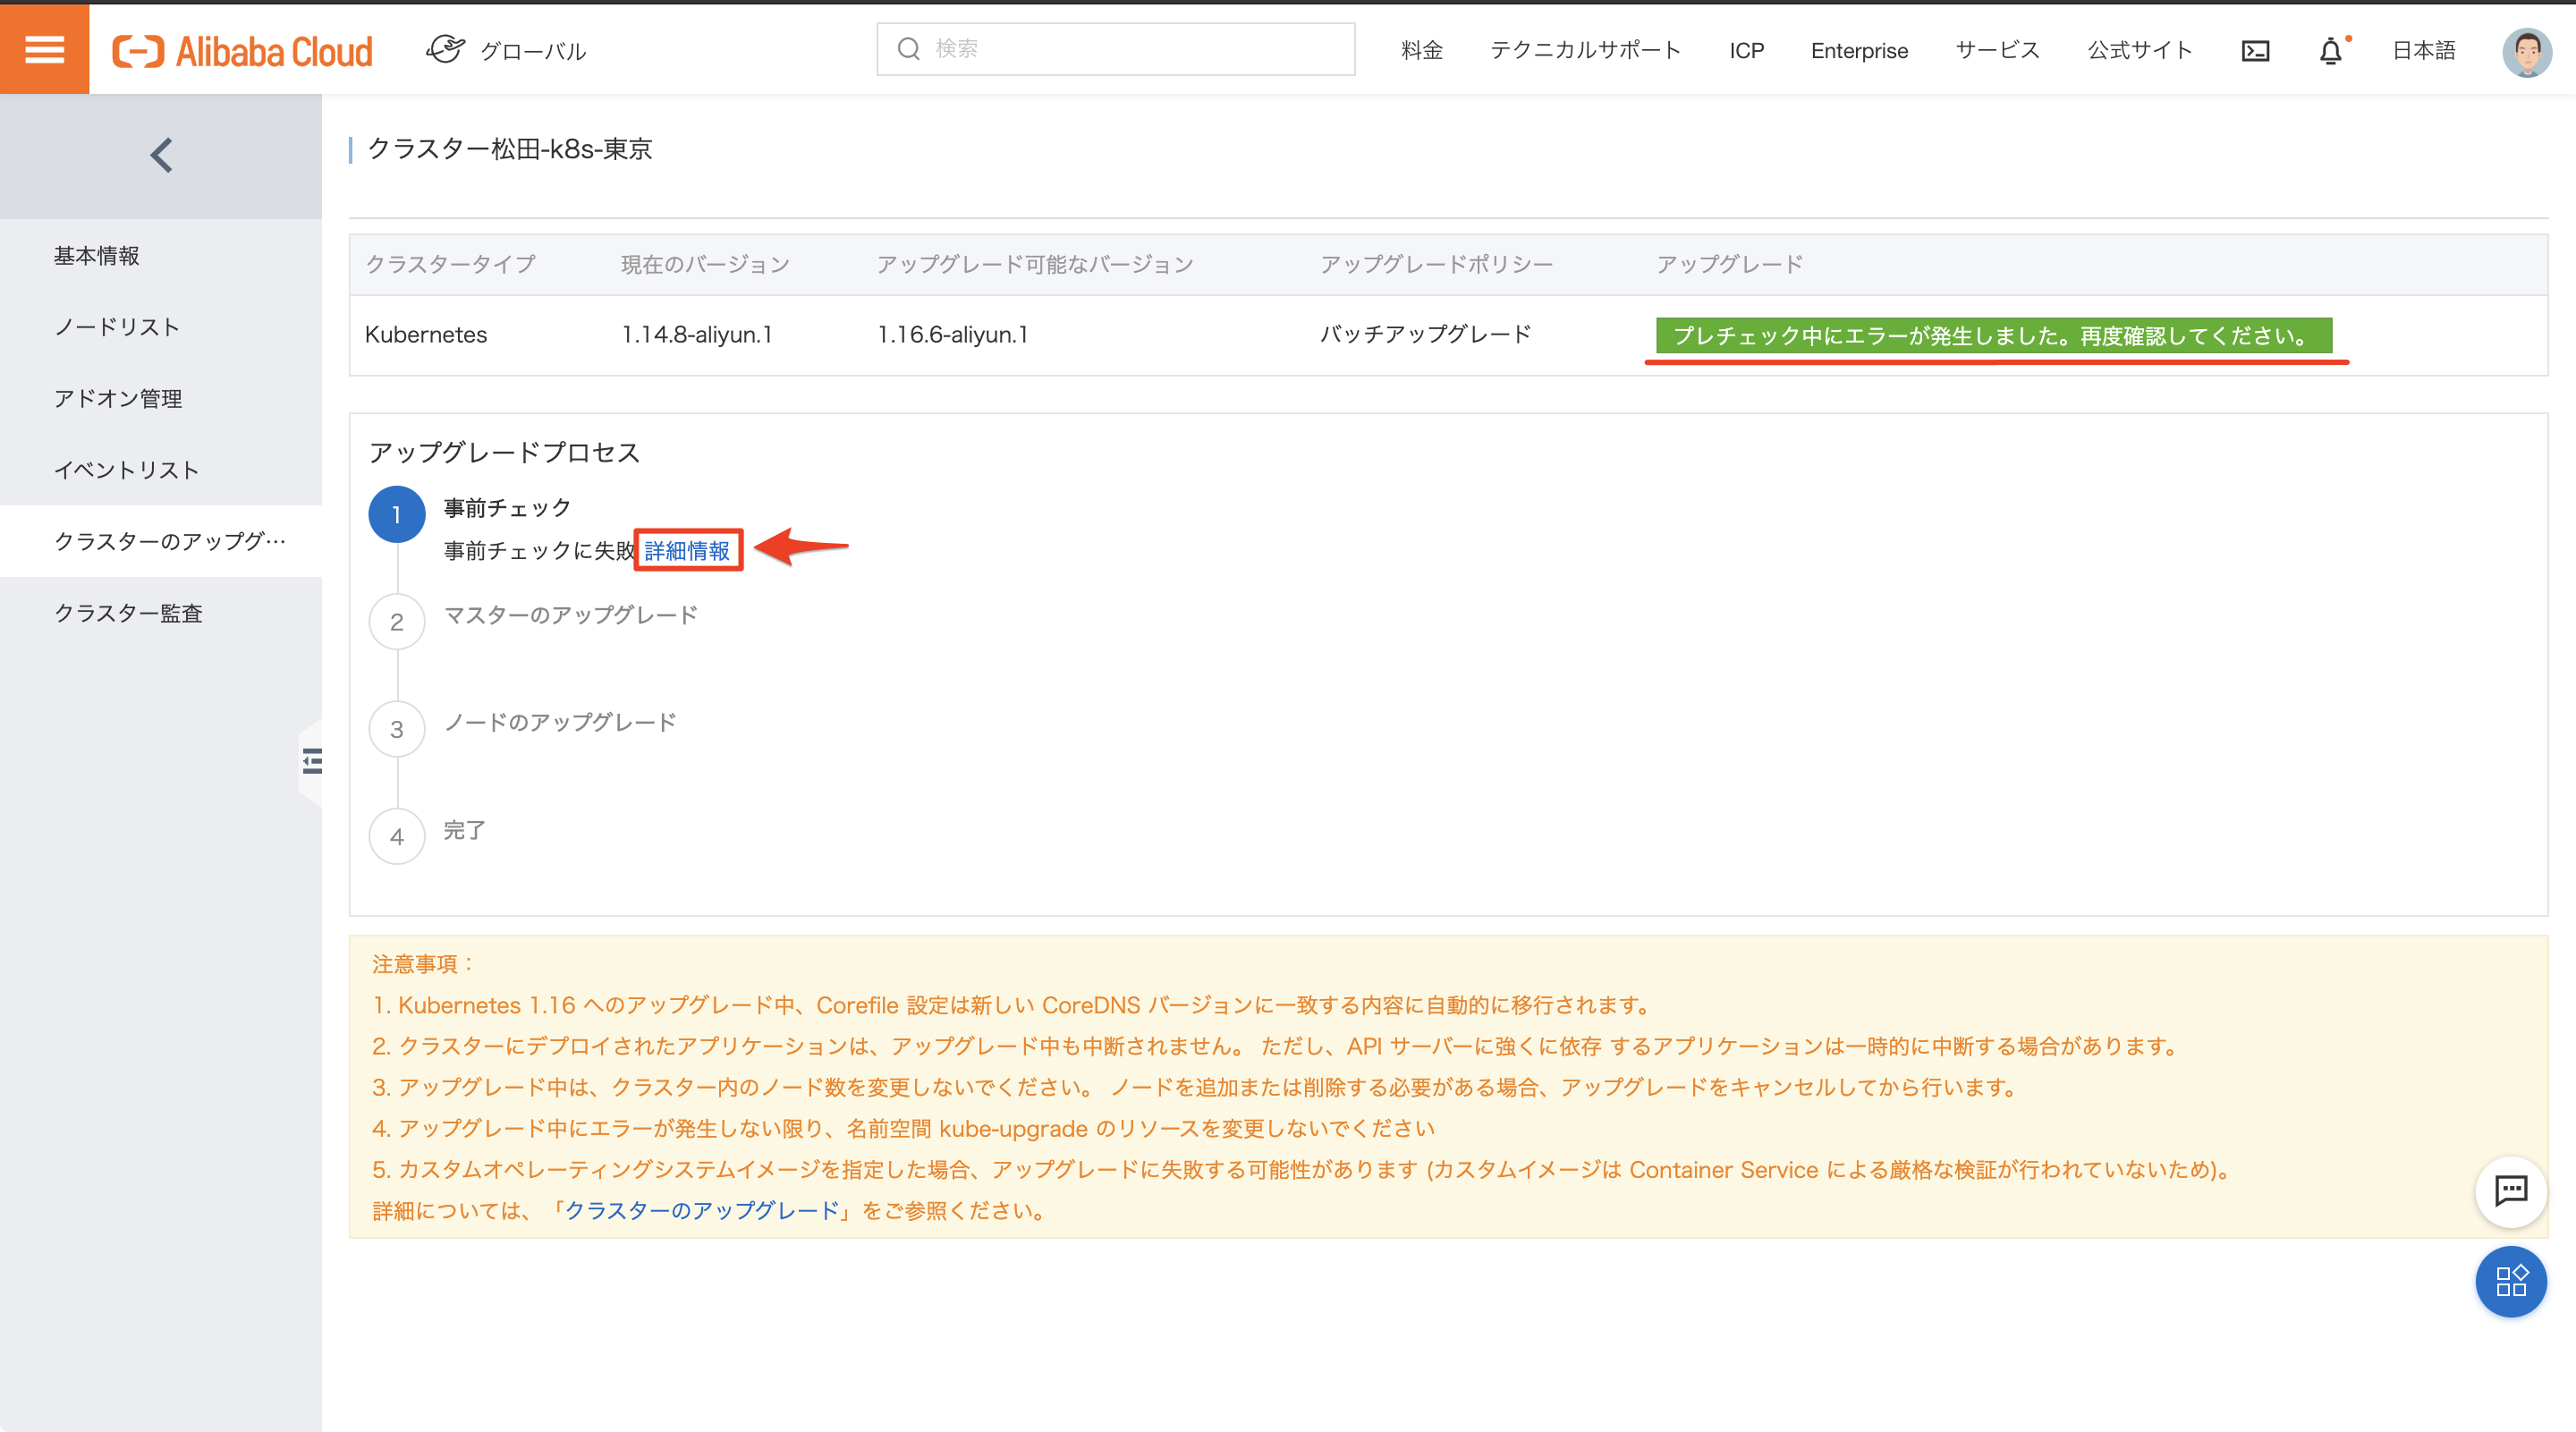Open クラスター監査 in the sidebar
This screenshot has width=2576, height=1432.
tap(128, 613)
